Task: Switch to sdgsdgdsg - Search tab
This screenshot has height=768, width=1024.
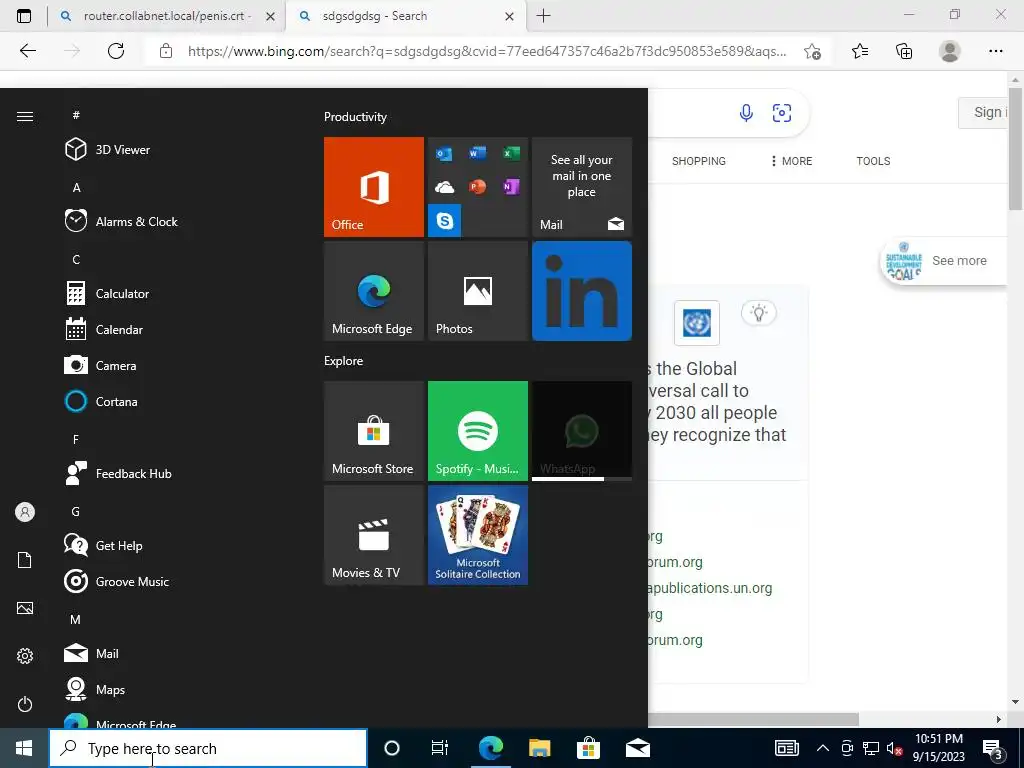Action: point(405,16)
